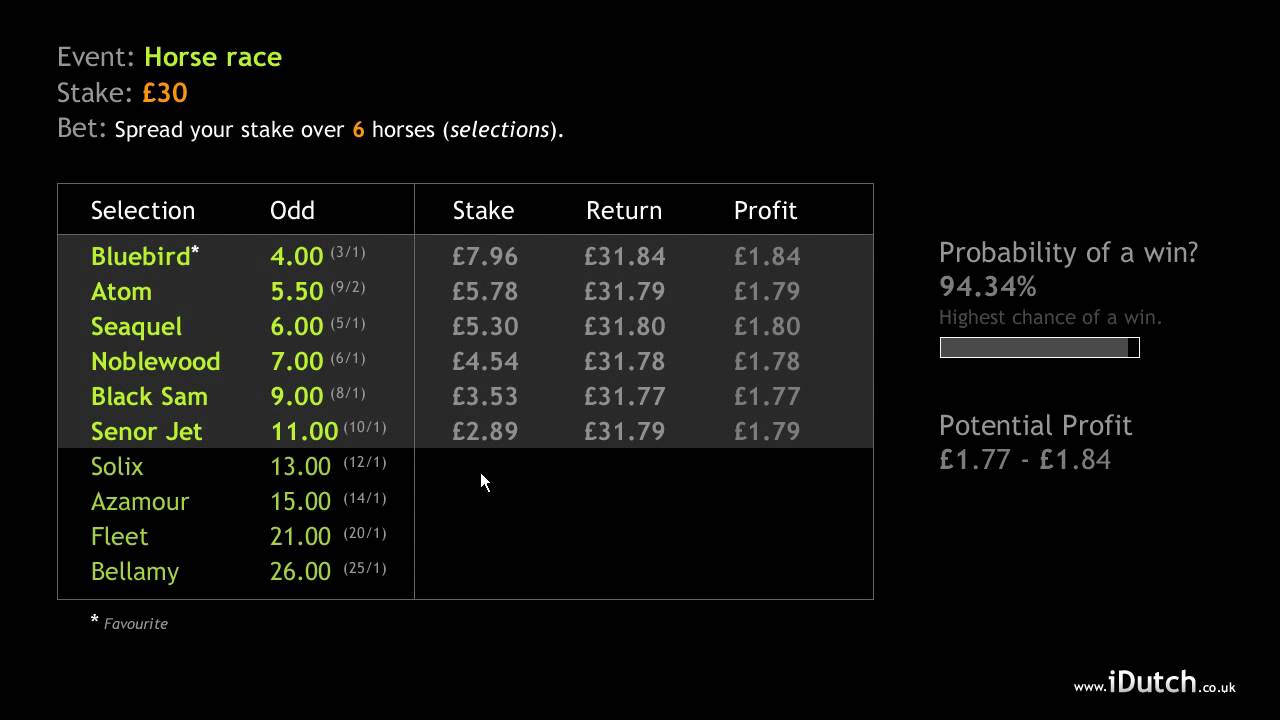
Task: Select the Bluebird favourite selection
Action: coord(141,256)
